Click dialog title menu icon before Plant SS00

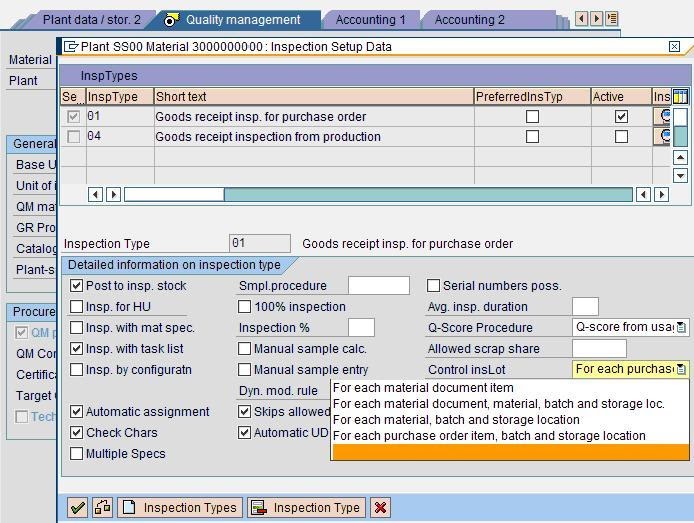click(71, 46)
